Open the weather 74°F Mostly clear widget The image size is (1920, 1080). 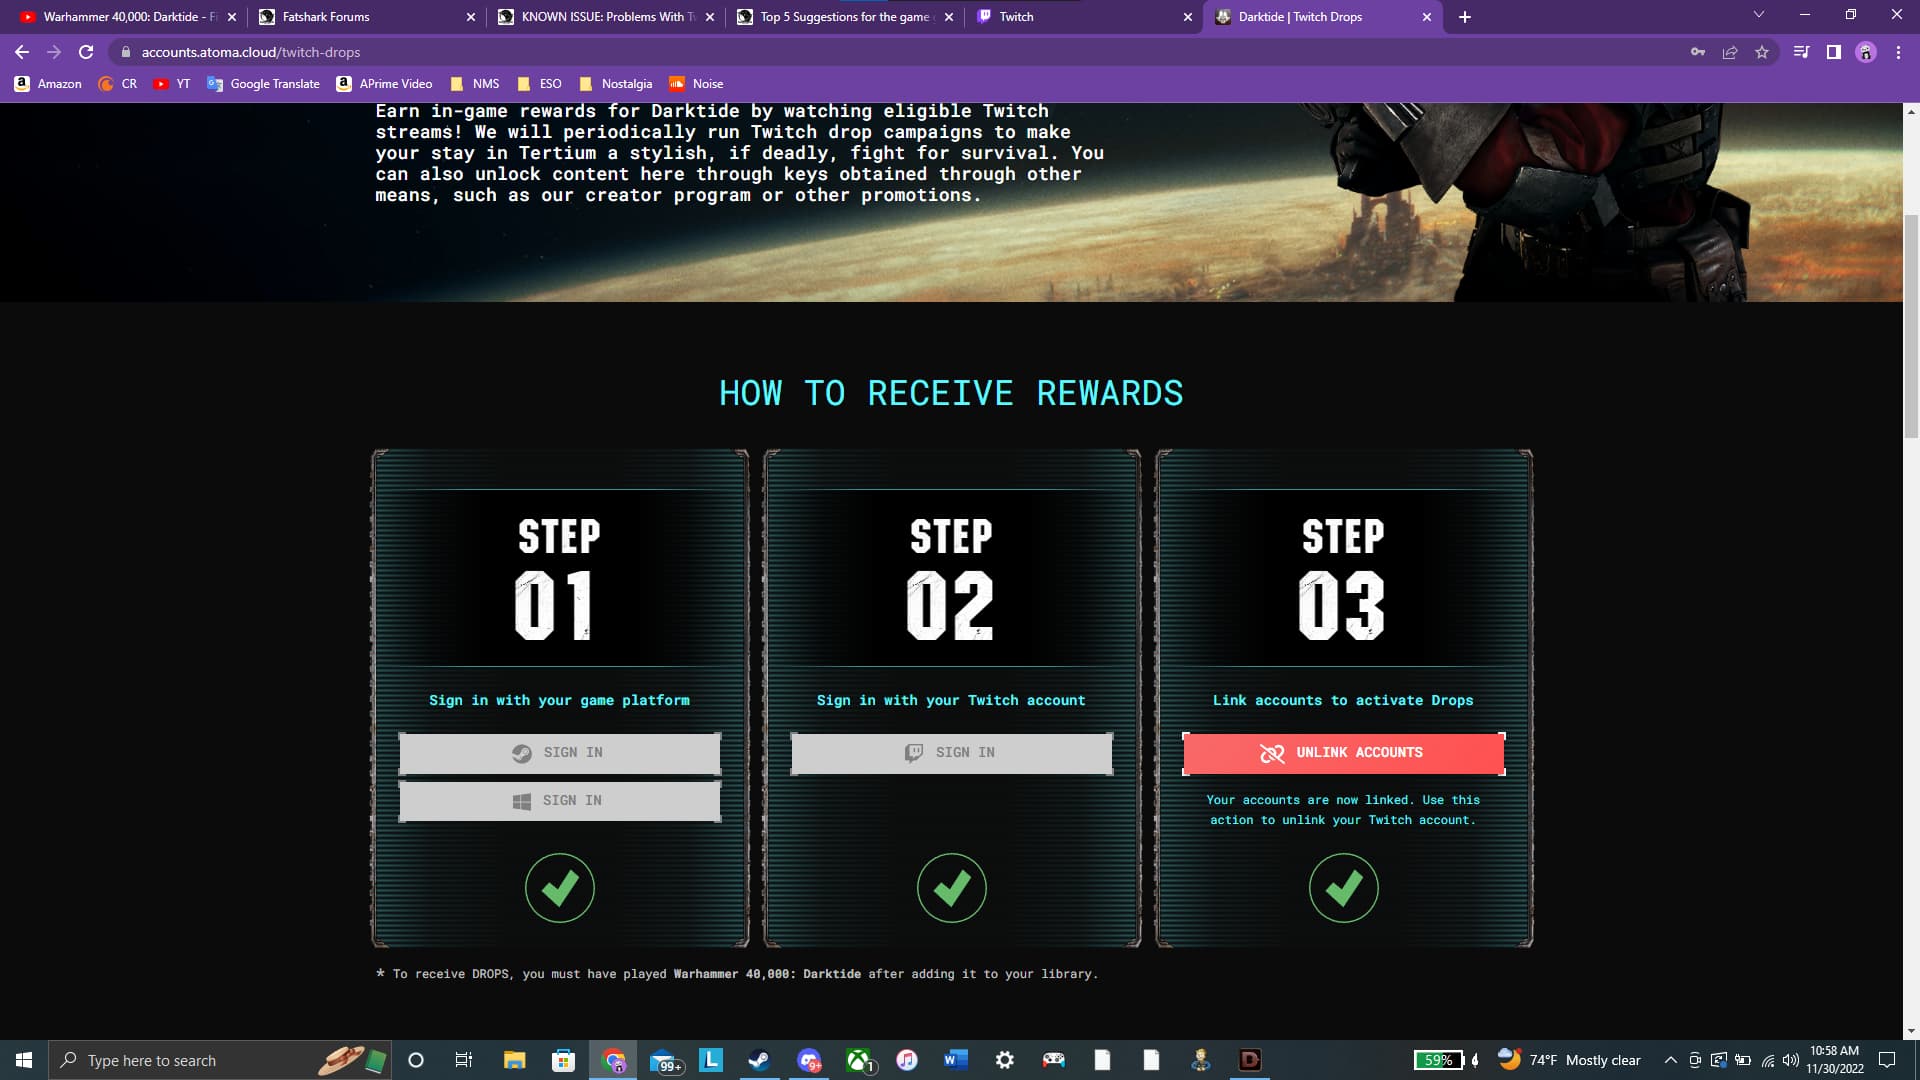tap(1569, 1060)
